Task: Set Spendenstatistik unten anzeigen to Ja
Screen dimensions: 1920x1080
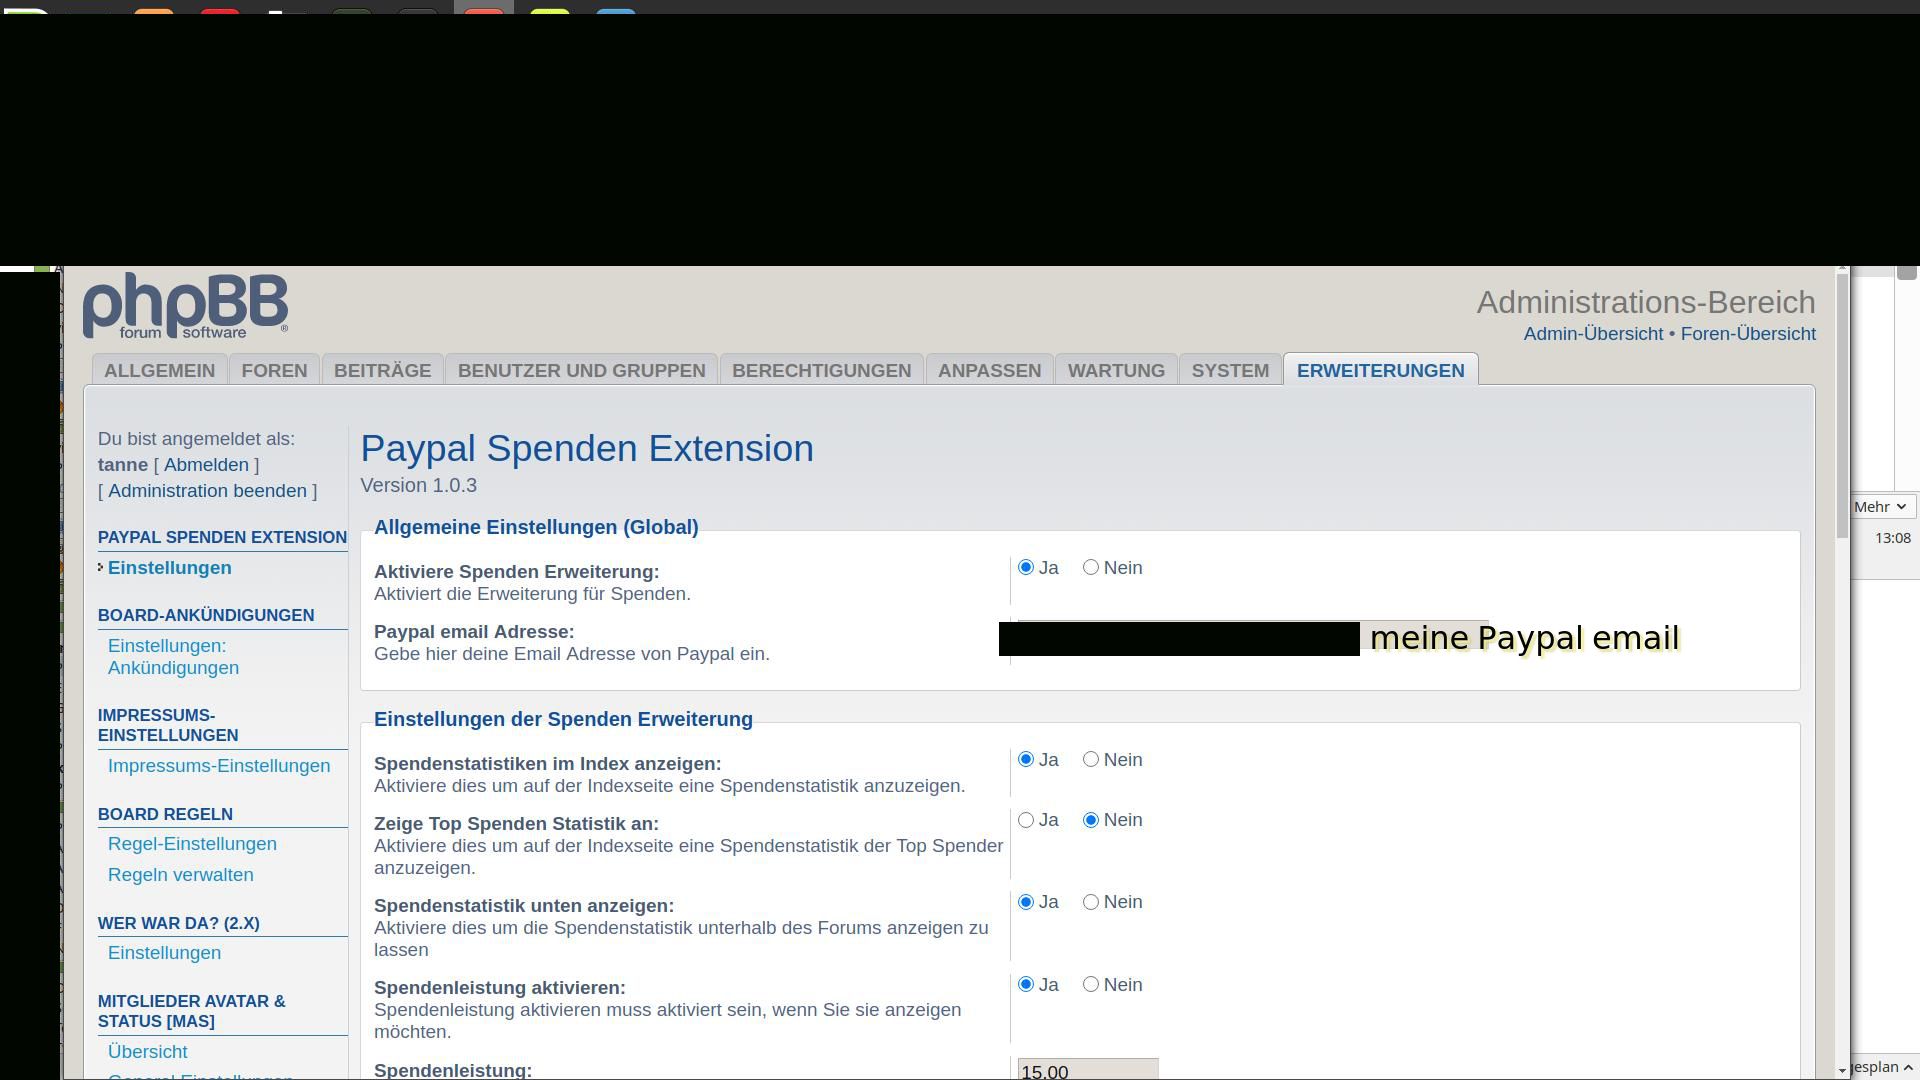Action: (1025, 902)
